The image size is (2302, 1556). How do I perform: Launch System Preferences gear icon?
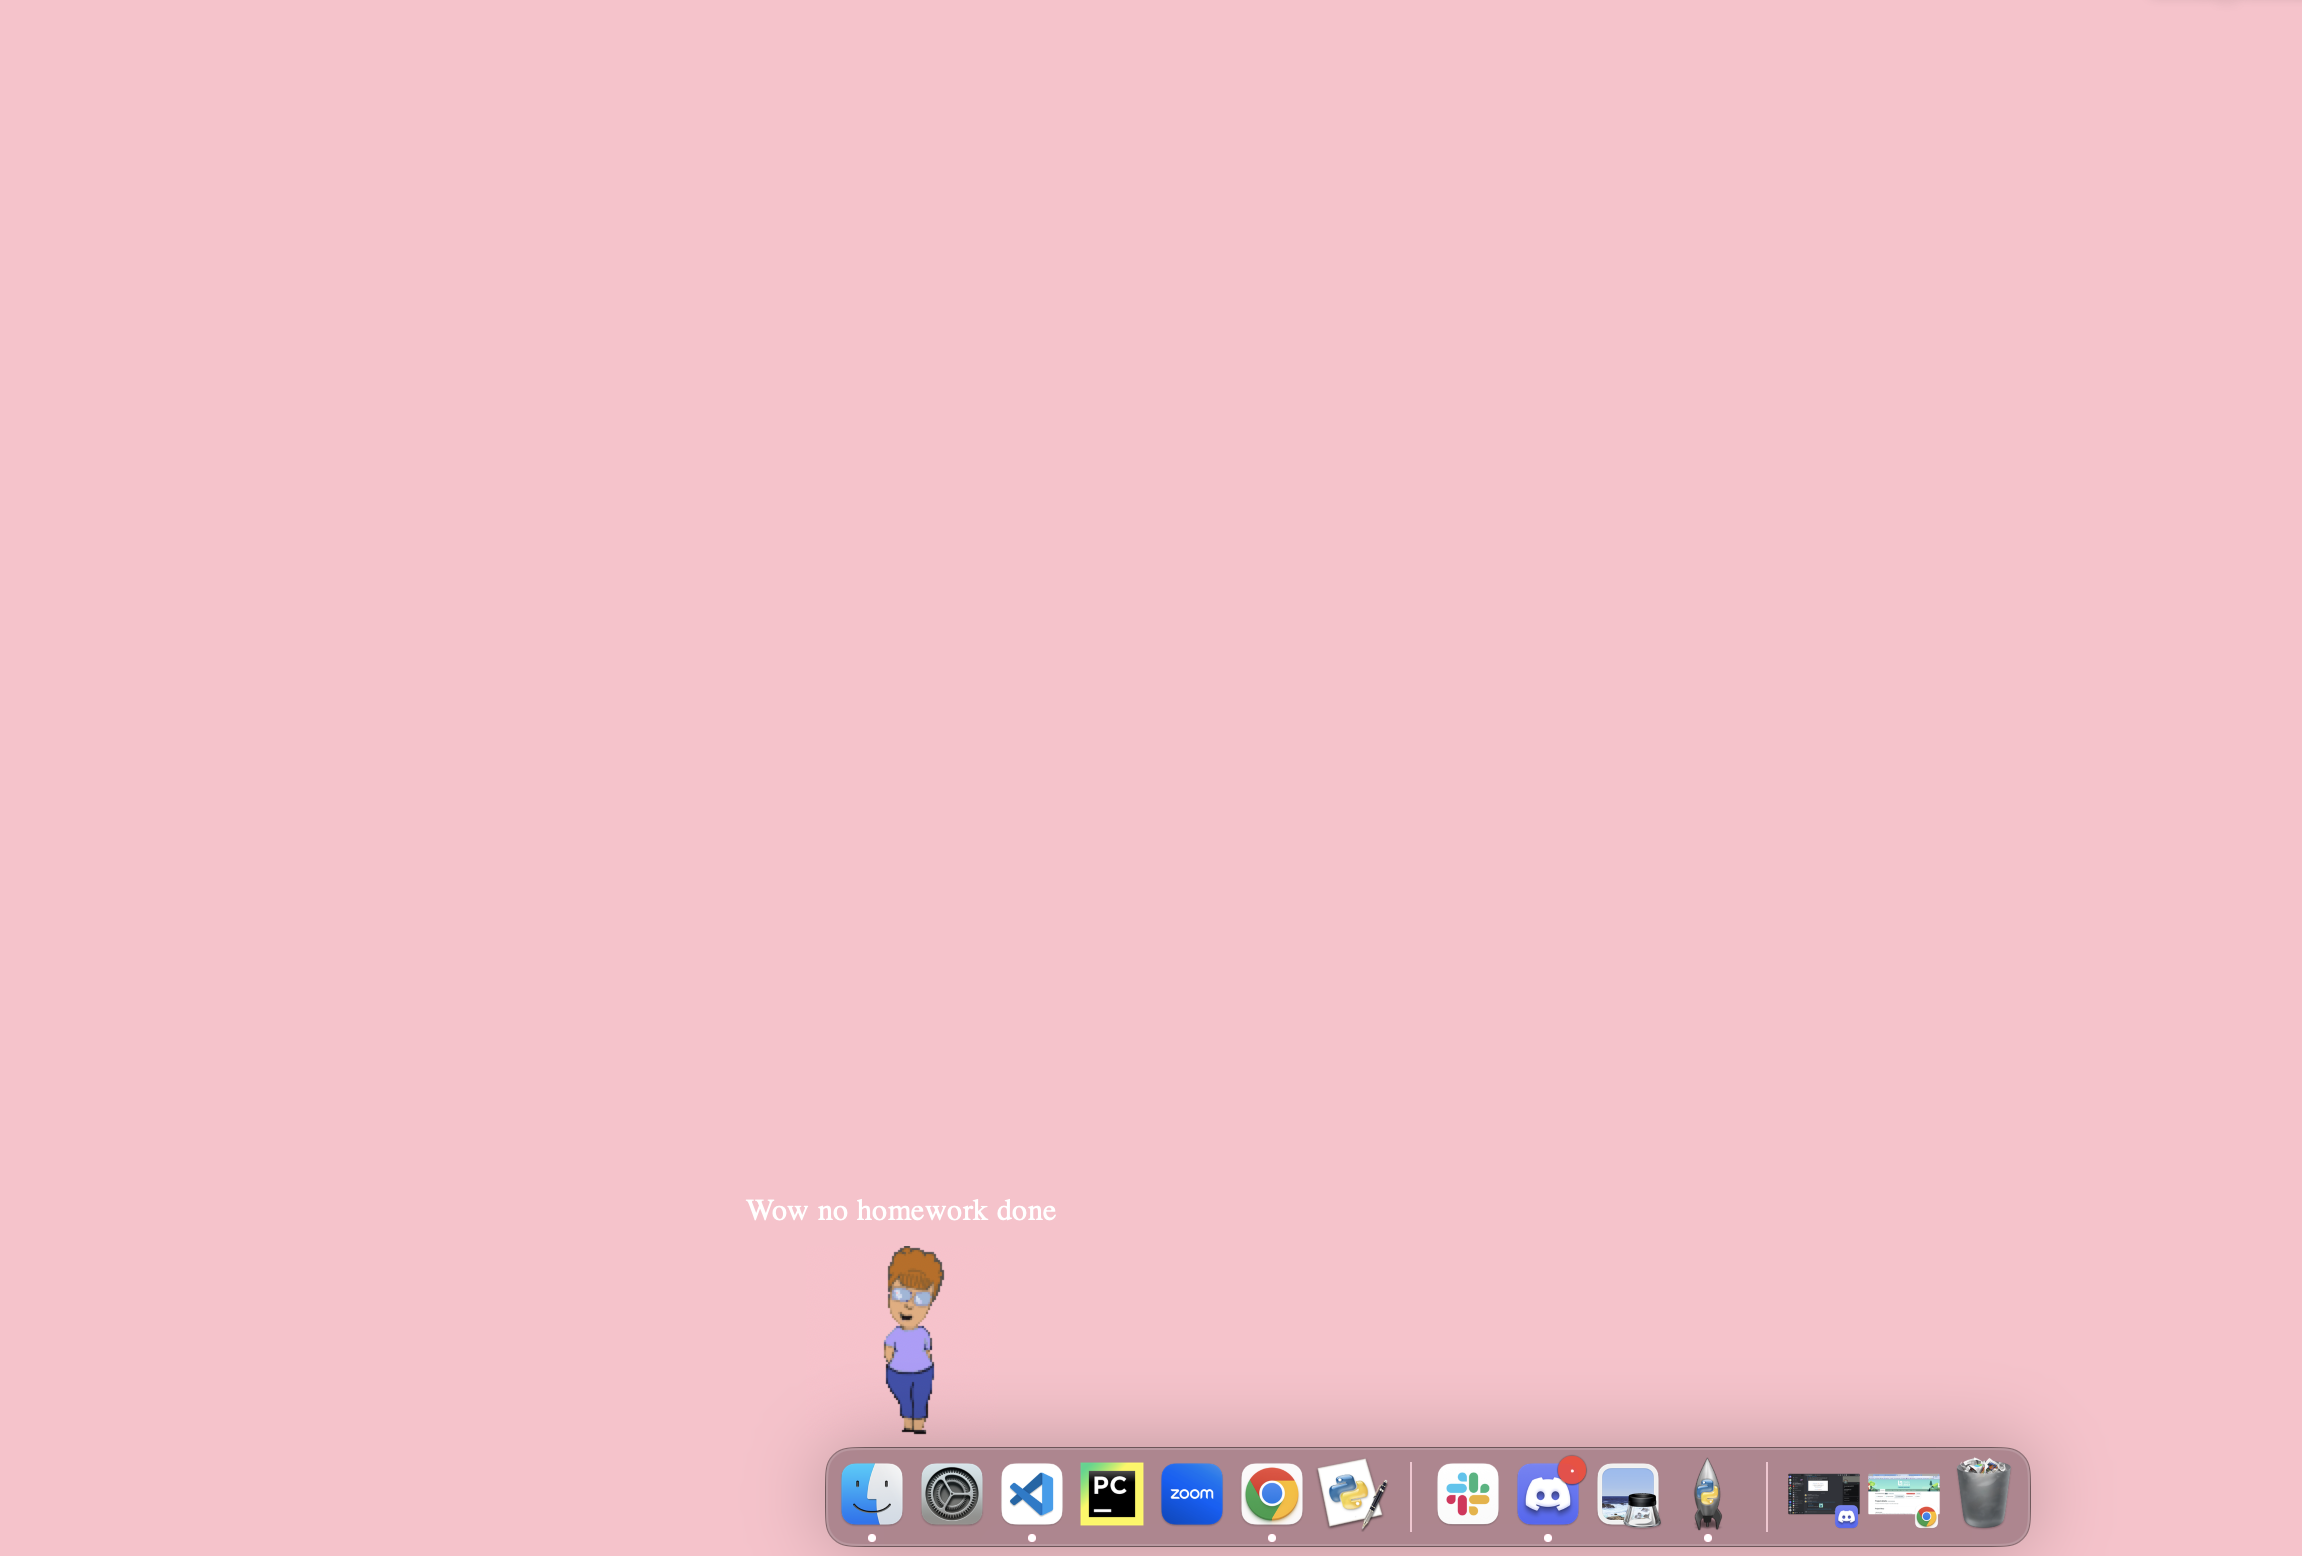coord(951,1494)
